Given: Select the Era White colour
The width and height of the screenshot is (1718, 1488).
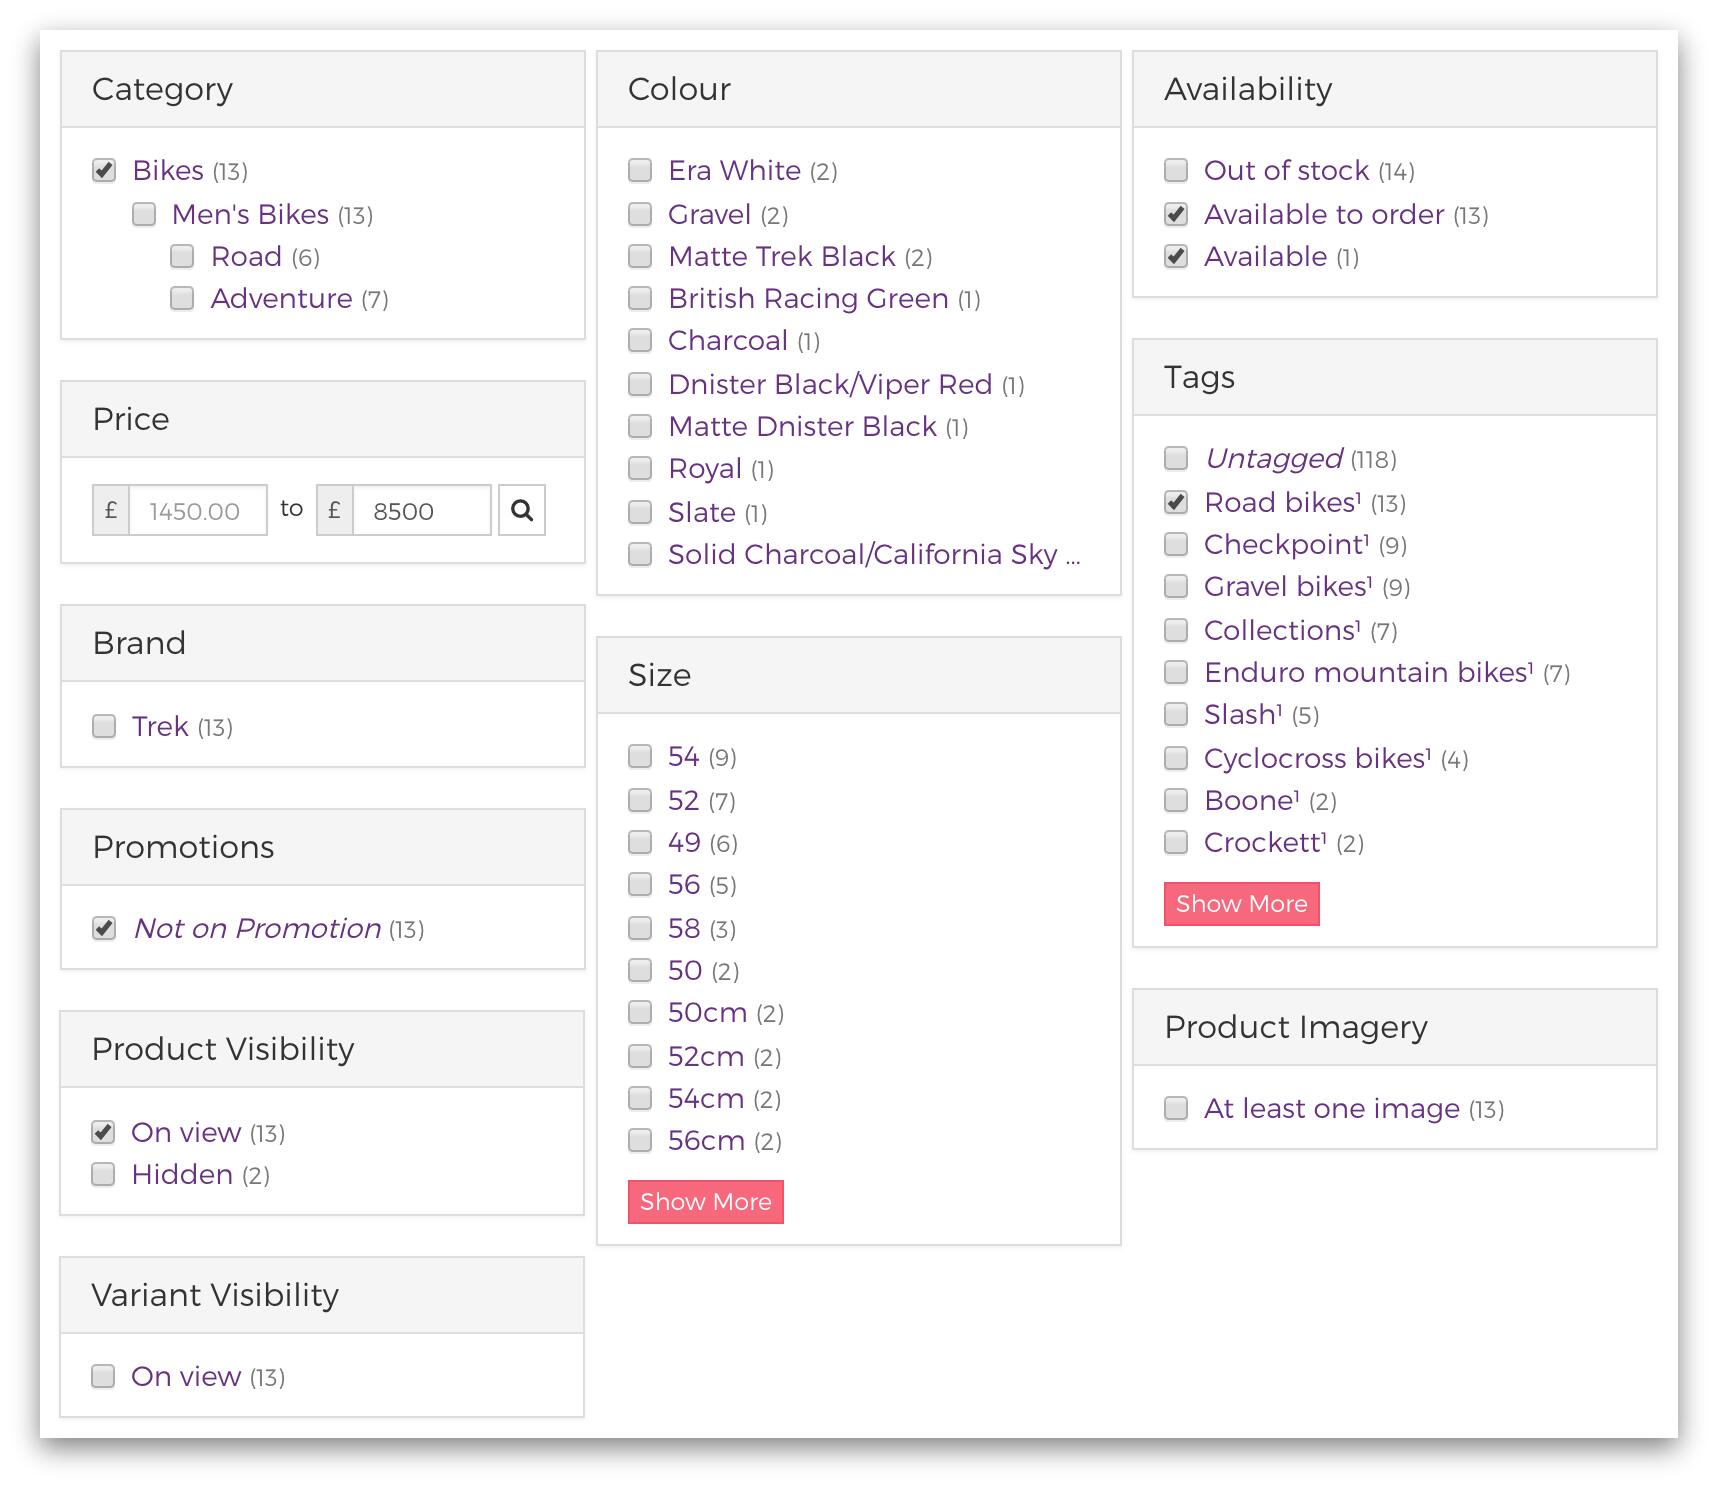Looking at the screenshot, I should click(x=639, y=170).
